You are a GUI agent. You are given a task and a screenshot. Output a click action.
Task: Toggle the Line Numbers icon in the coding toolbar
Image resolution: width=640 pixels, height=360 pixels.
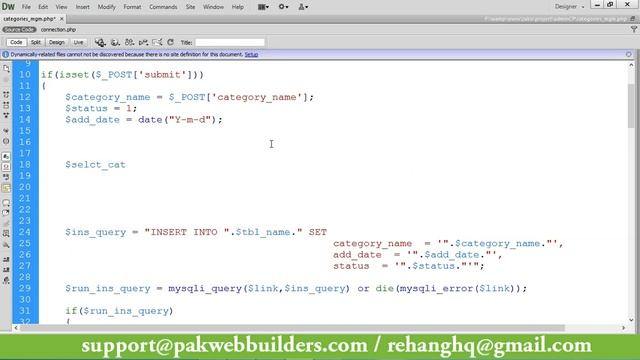tap(6, 156)
